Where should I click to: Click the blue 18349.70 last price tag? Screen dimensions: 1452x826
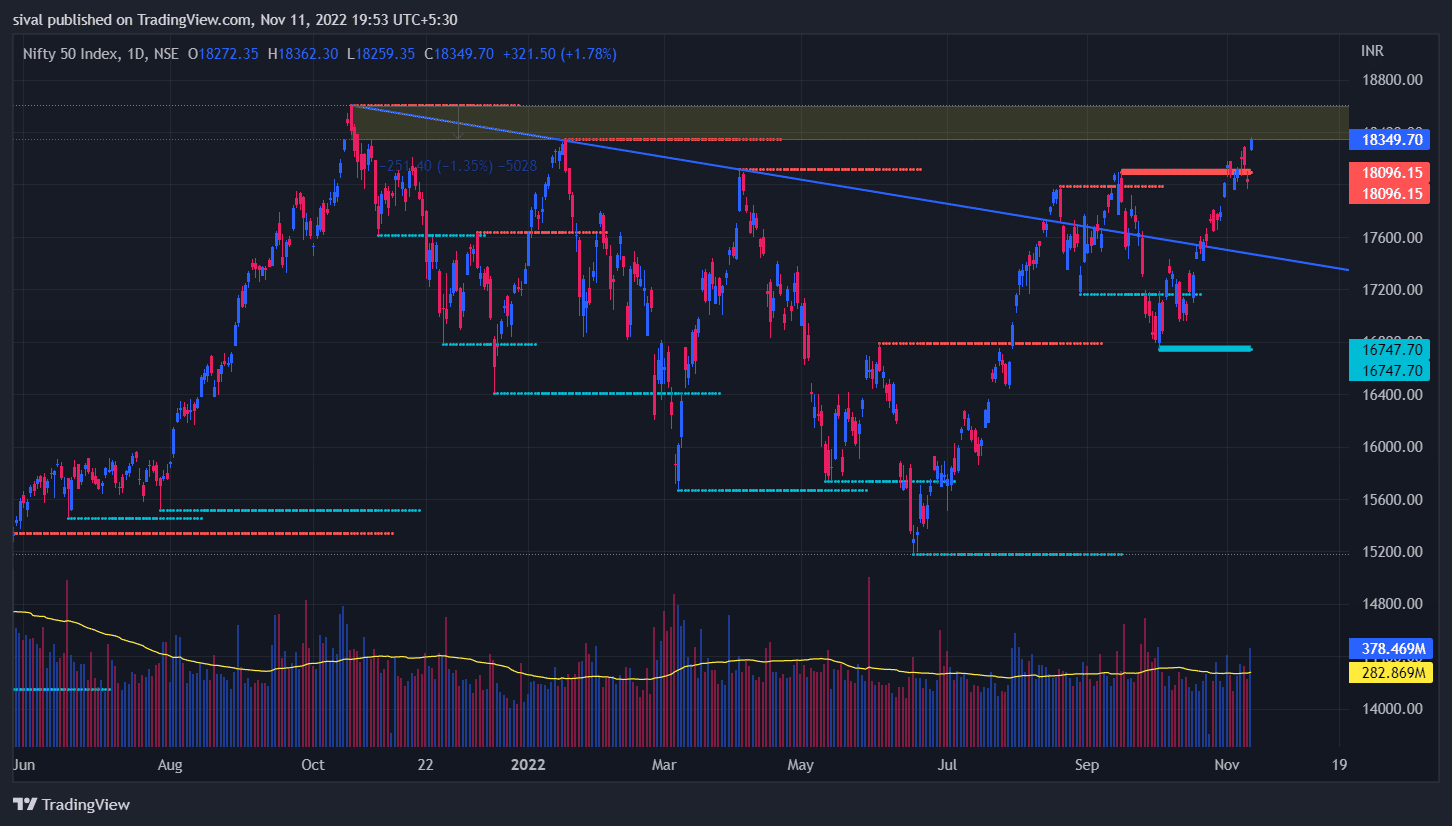[1390, 140]
